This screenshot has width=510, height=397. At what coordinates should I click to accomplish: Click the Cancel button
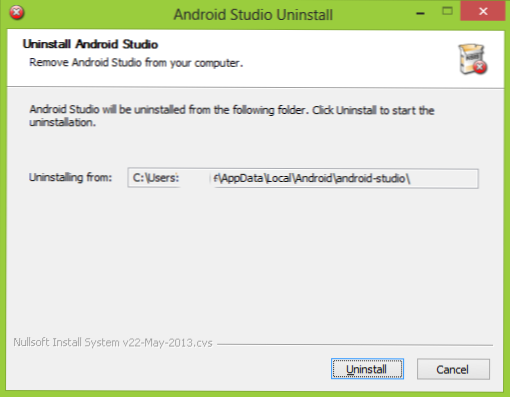tap(453, 369)
